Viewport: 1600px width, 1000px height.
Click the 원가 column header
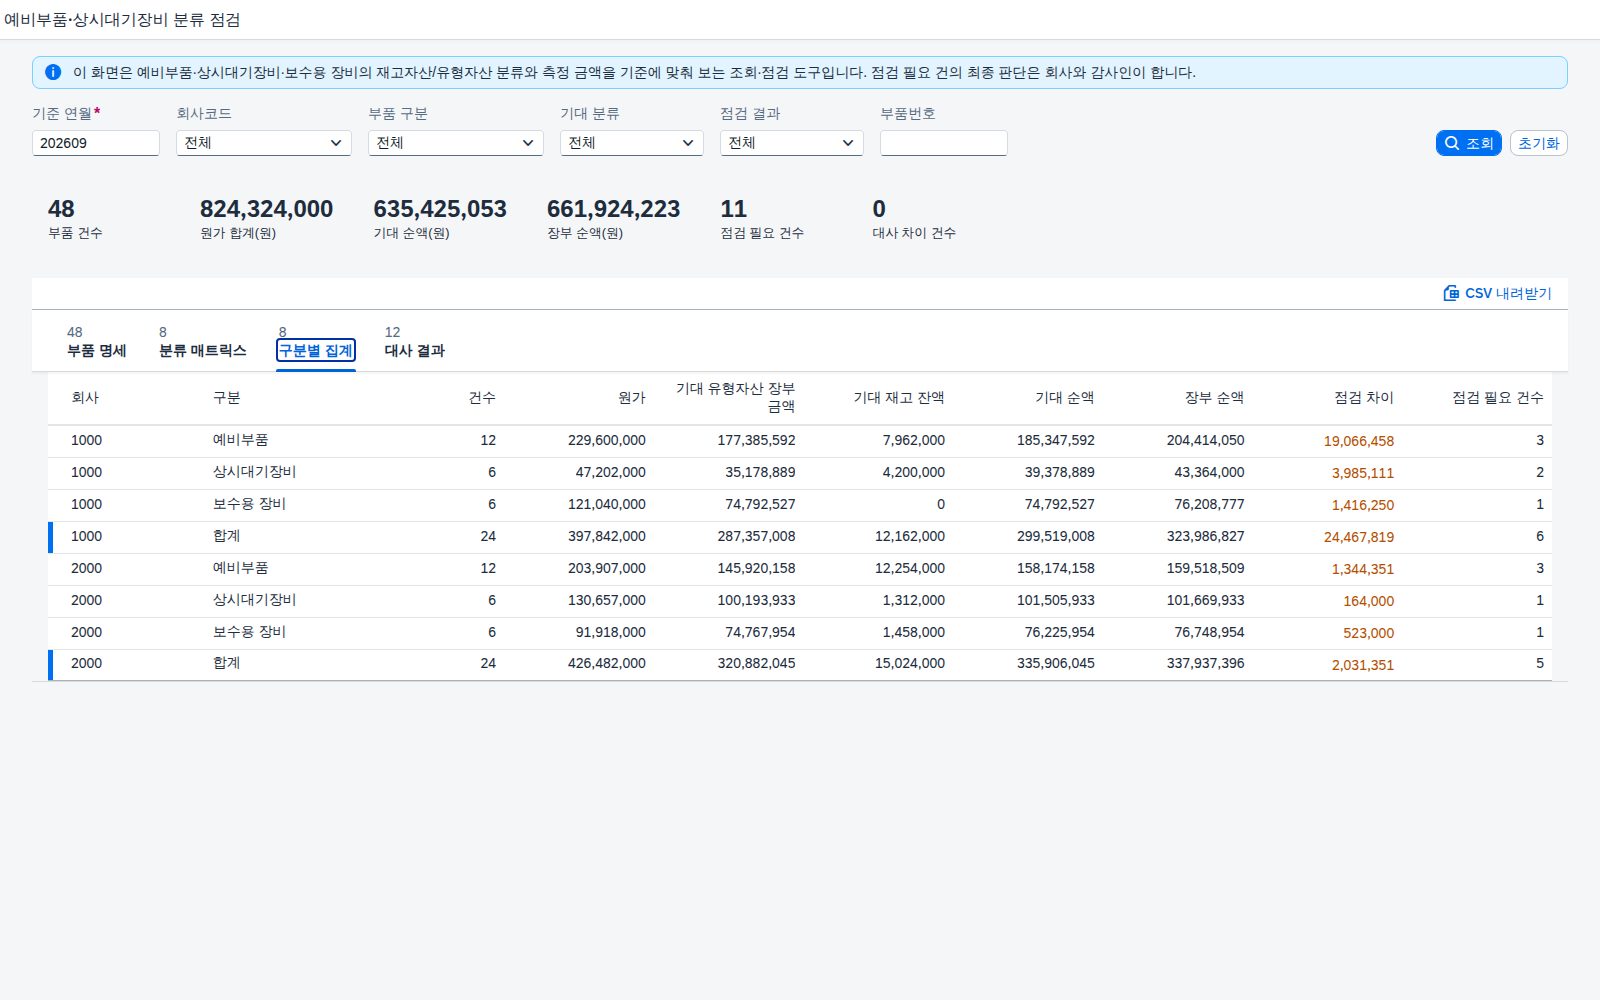tap(632, 398)
